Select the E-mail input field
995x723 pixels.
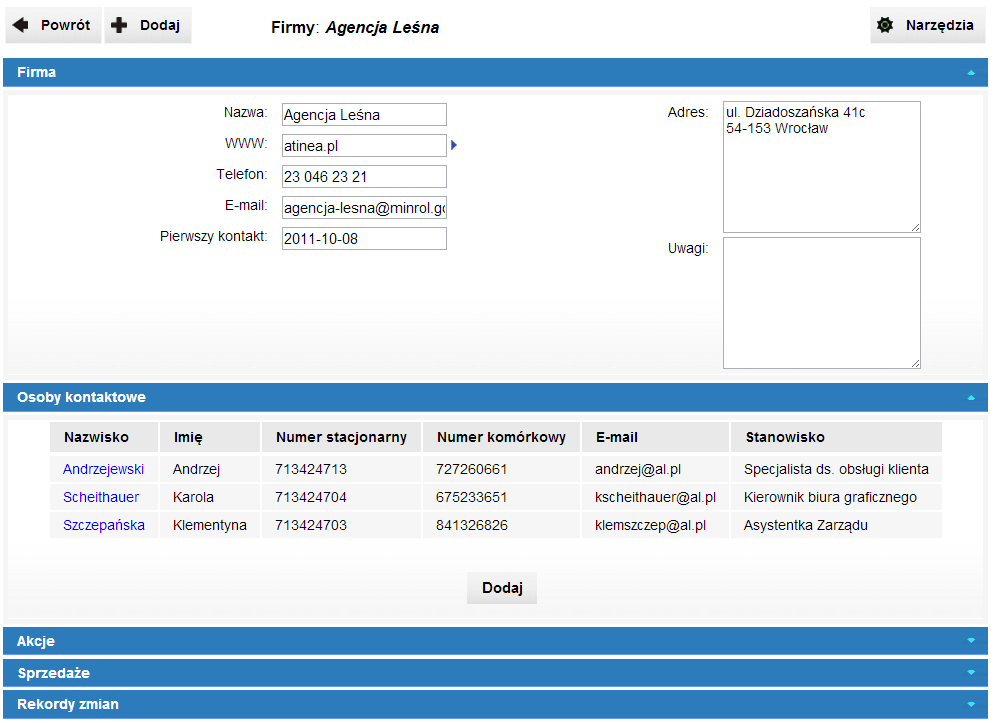(364, 208)
